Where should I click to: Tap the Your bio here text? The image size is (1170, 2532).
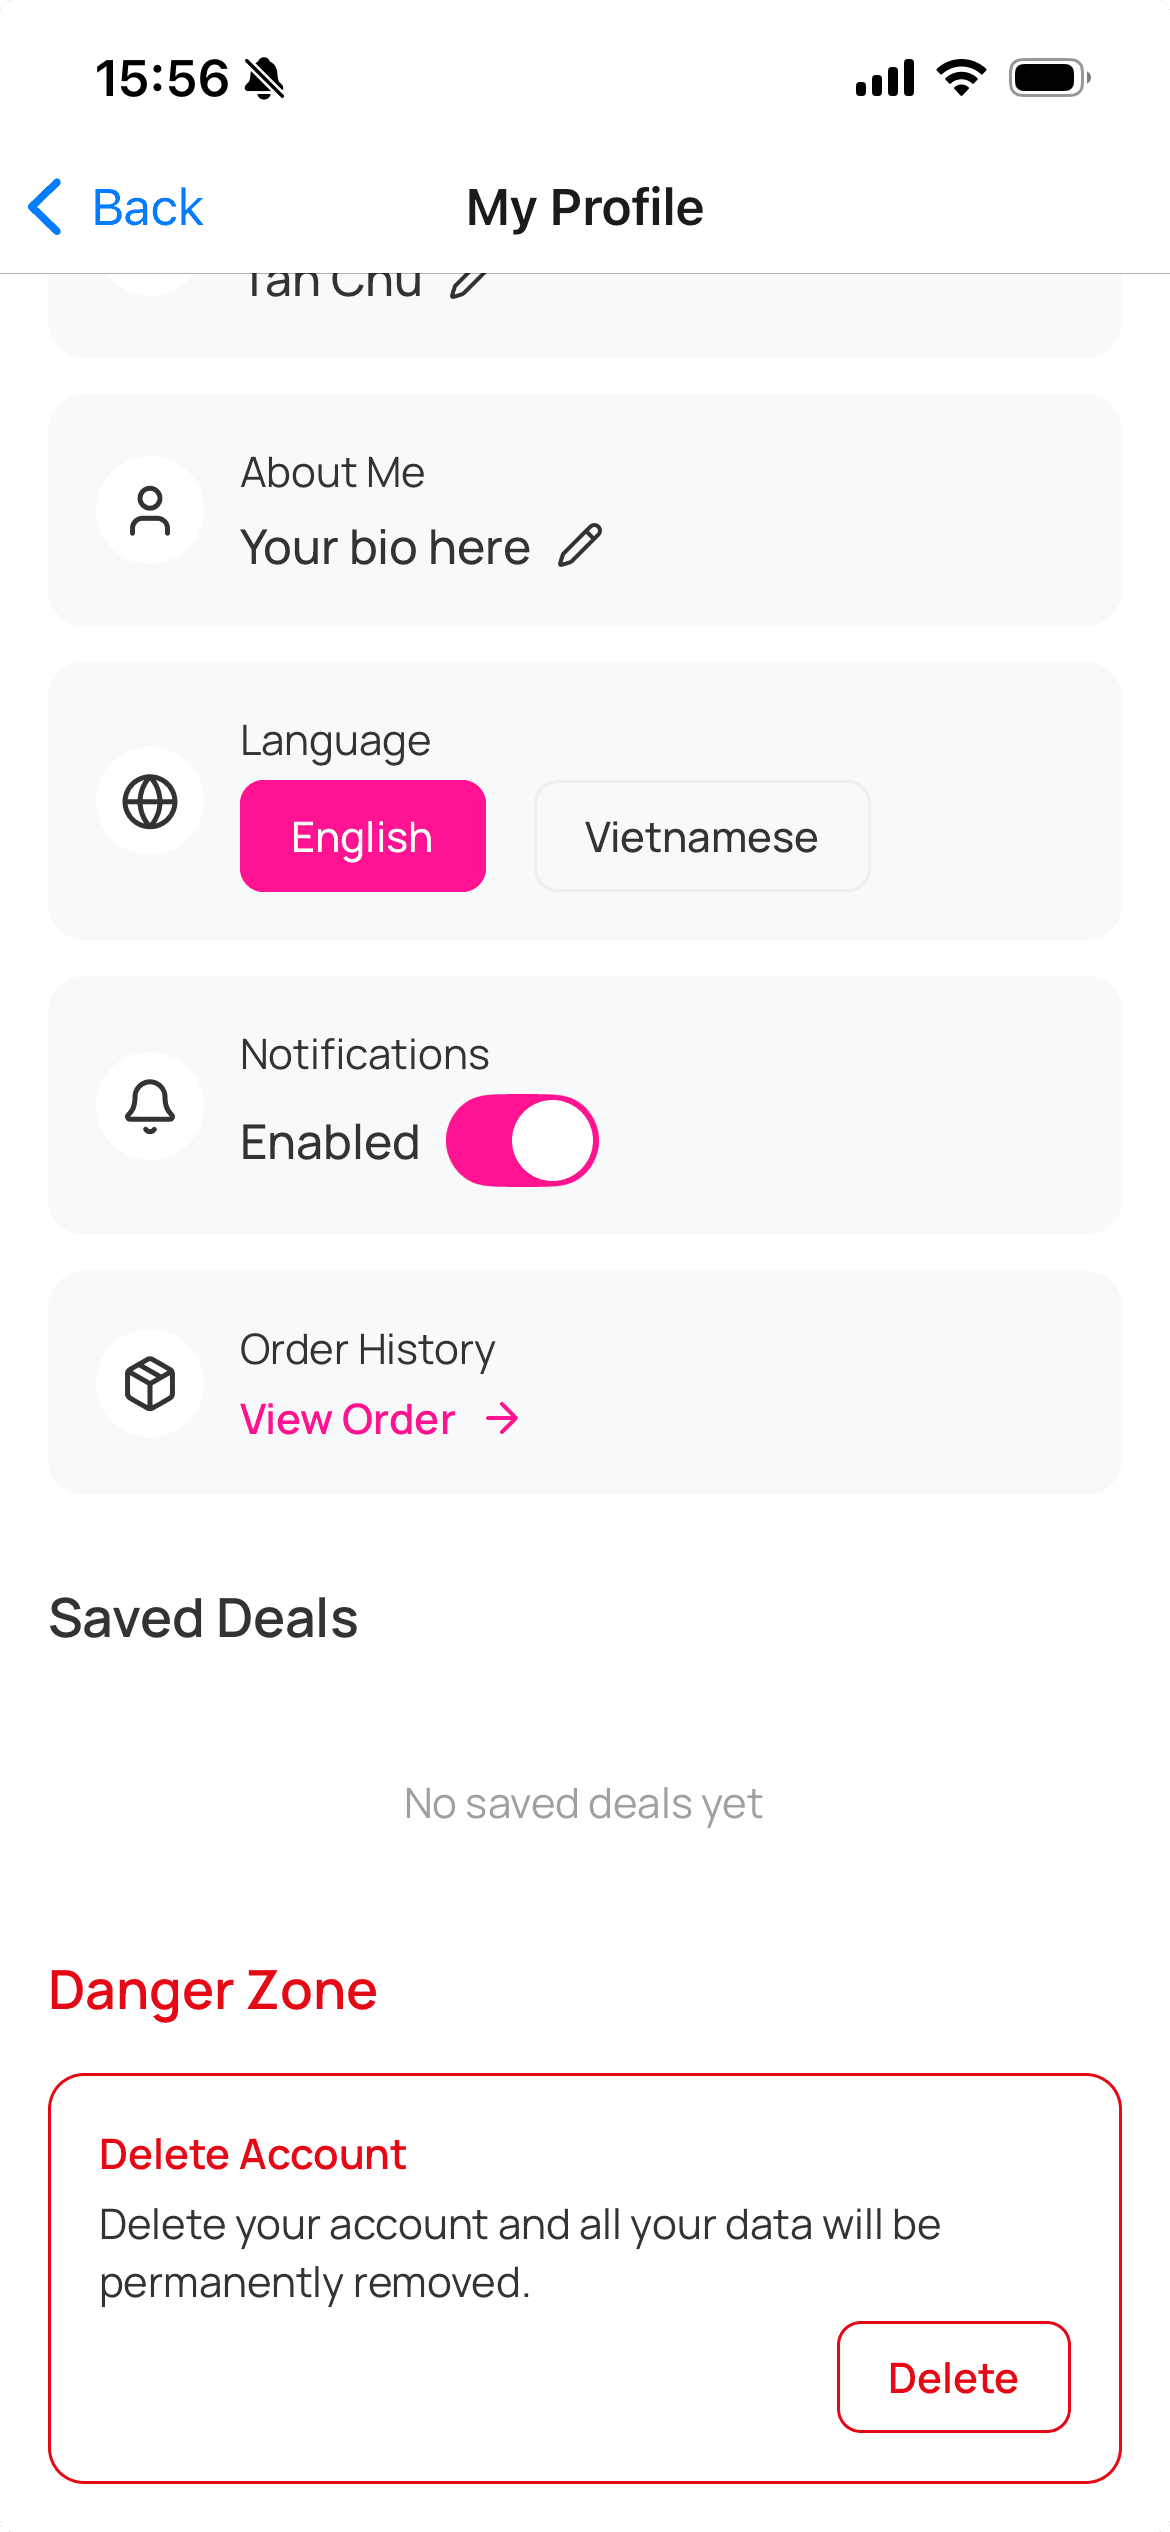click(385, 548)
